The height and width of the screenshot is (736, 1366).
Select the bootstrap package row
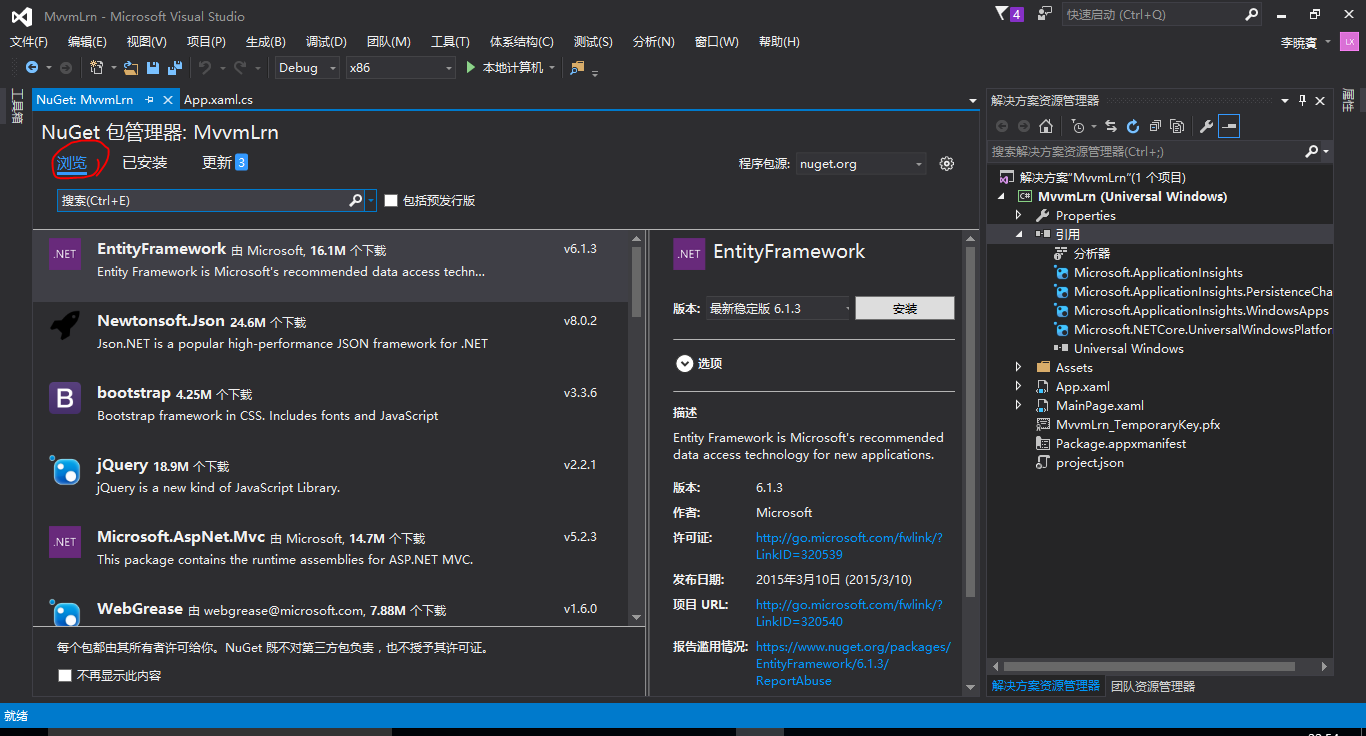pyautogui.click(x=332, y=410)
